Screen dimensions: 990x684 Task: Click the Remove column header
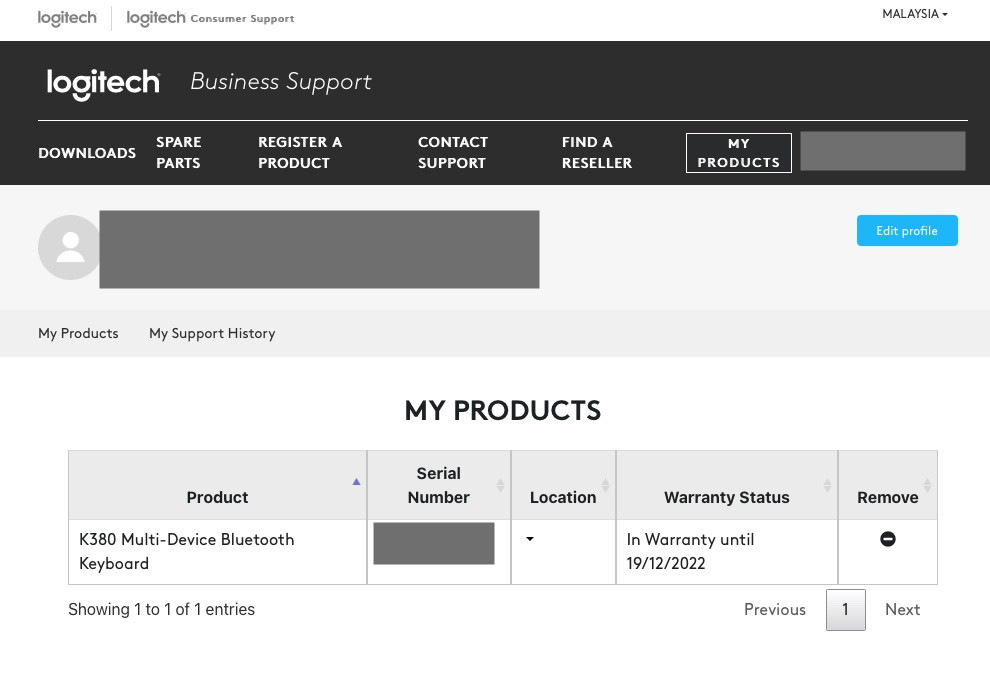click(x=888, y=486)
